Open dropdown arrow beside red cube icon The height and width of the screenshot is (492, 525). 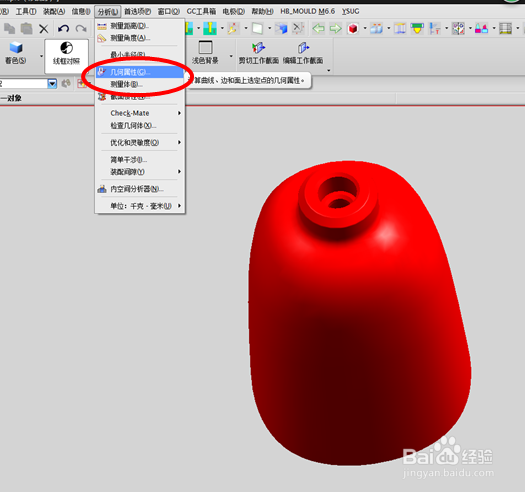(x=365, y=28)
